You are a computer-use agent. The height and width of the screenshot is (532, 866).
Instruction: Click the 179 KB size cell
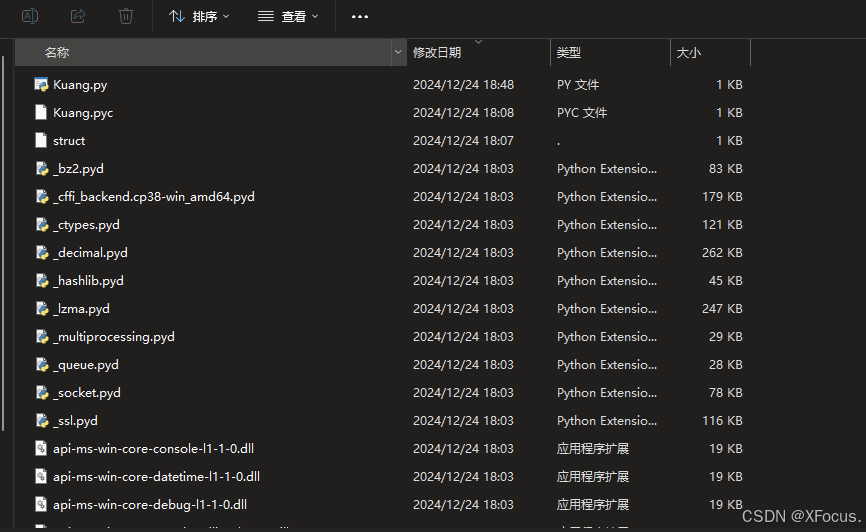(x=722, y=197)
